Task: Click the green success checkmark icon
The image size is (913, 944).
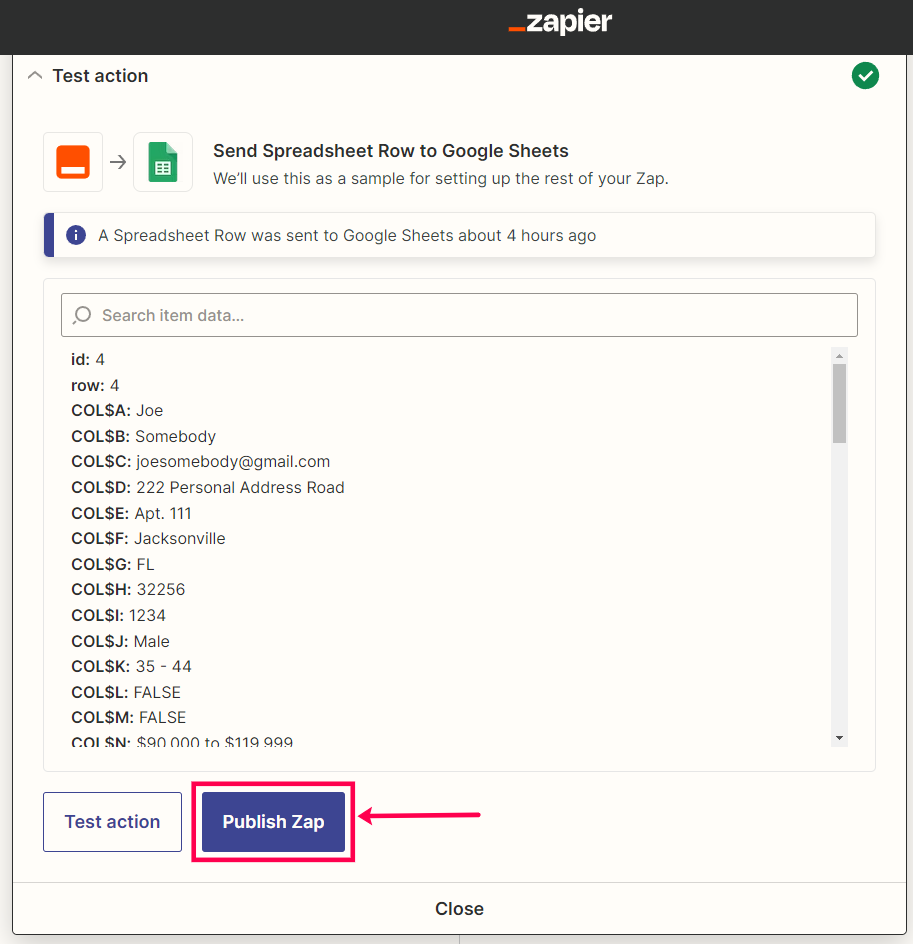Action: [x=865, y=76]
